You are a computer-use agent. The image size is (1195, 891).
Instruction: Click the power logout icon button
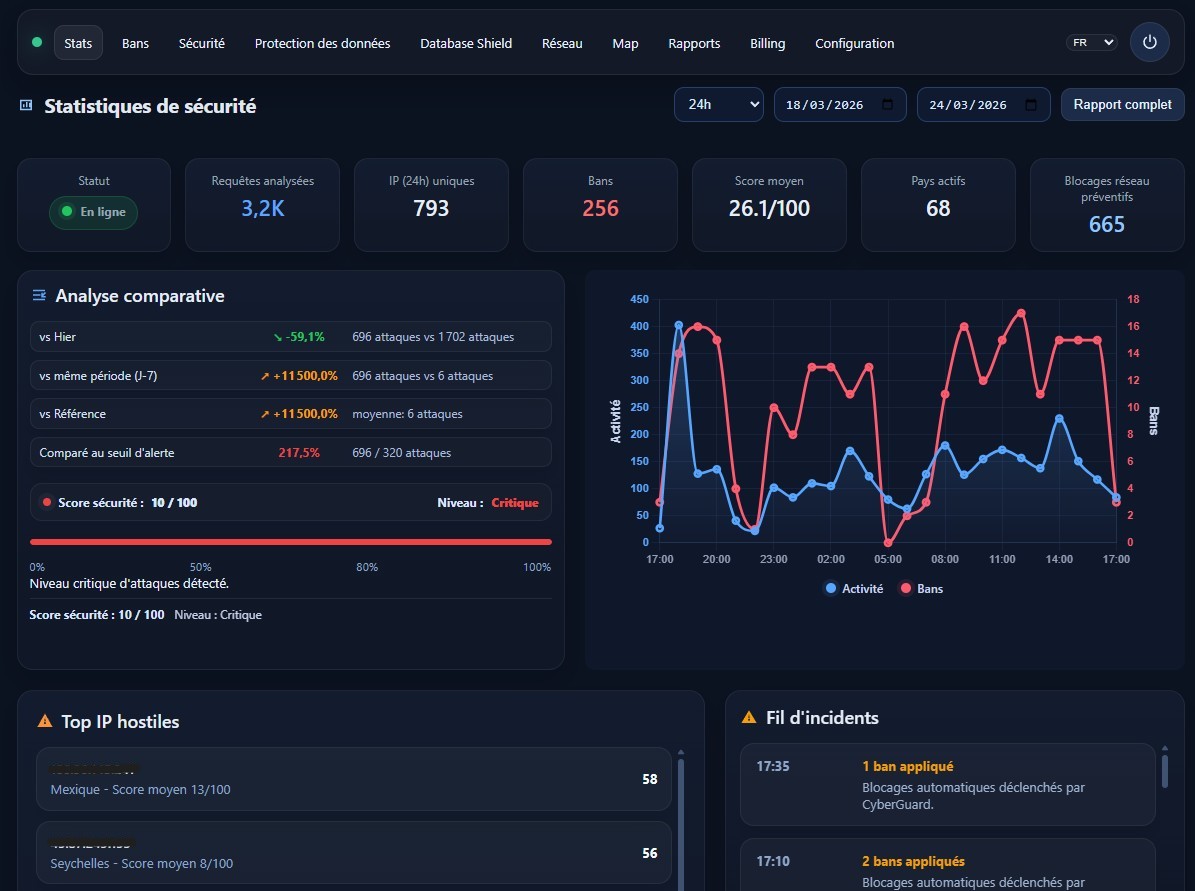pyautogui.click(x=1149, y=43)
